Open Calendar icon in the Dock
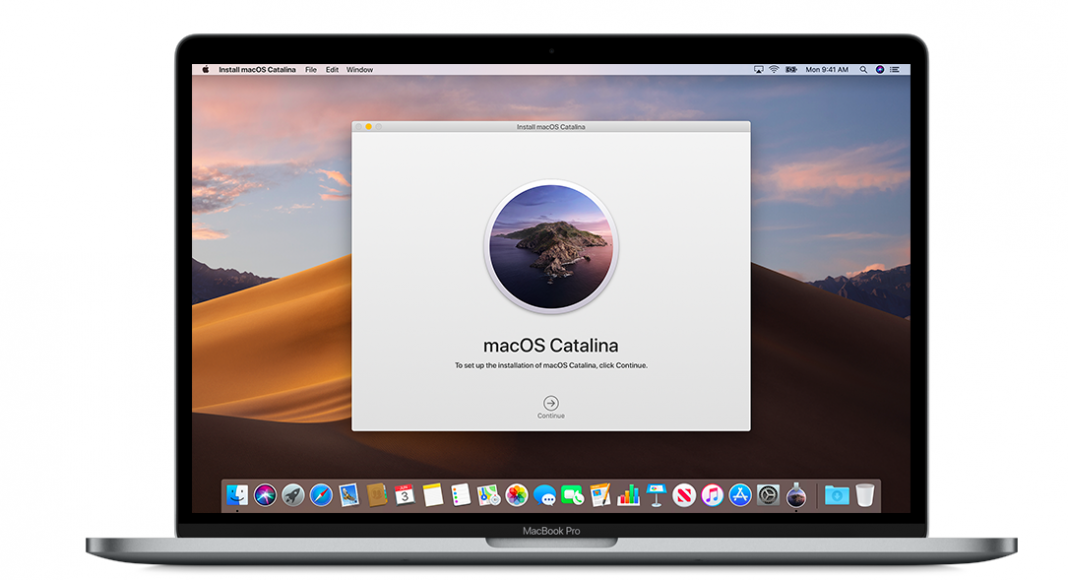The height and width of the screenshot is (580, 1068). click(405, 495)
